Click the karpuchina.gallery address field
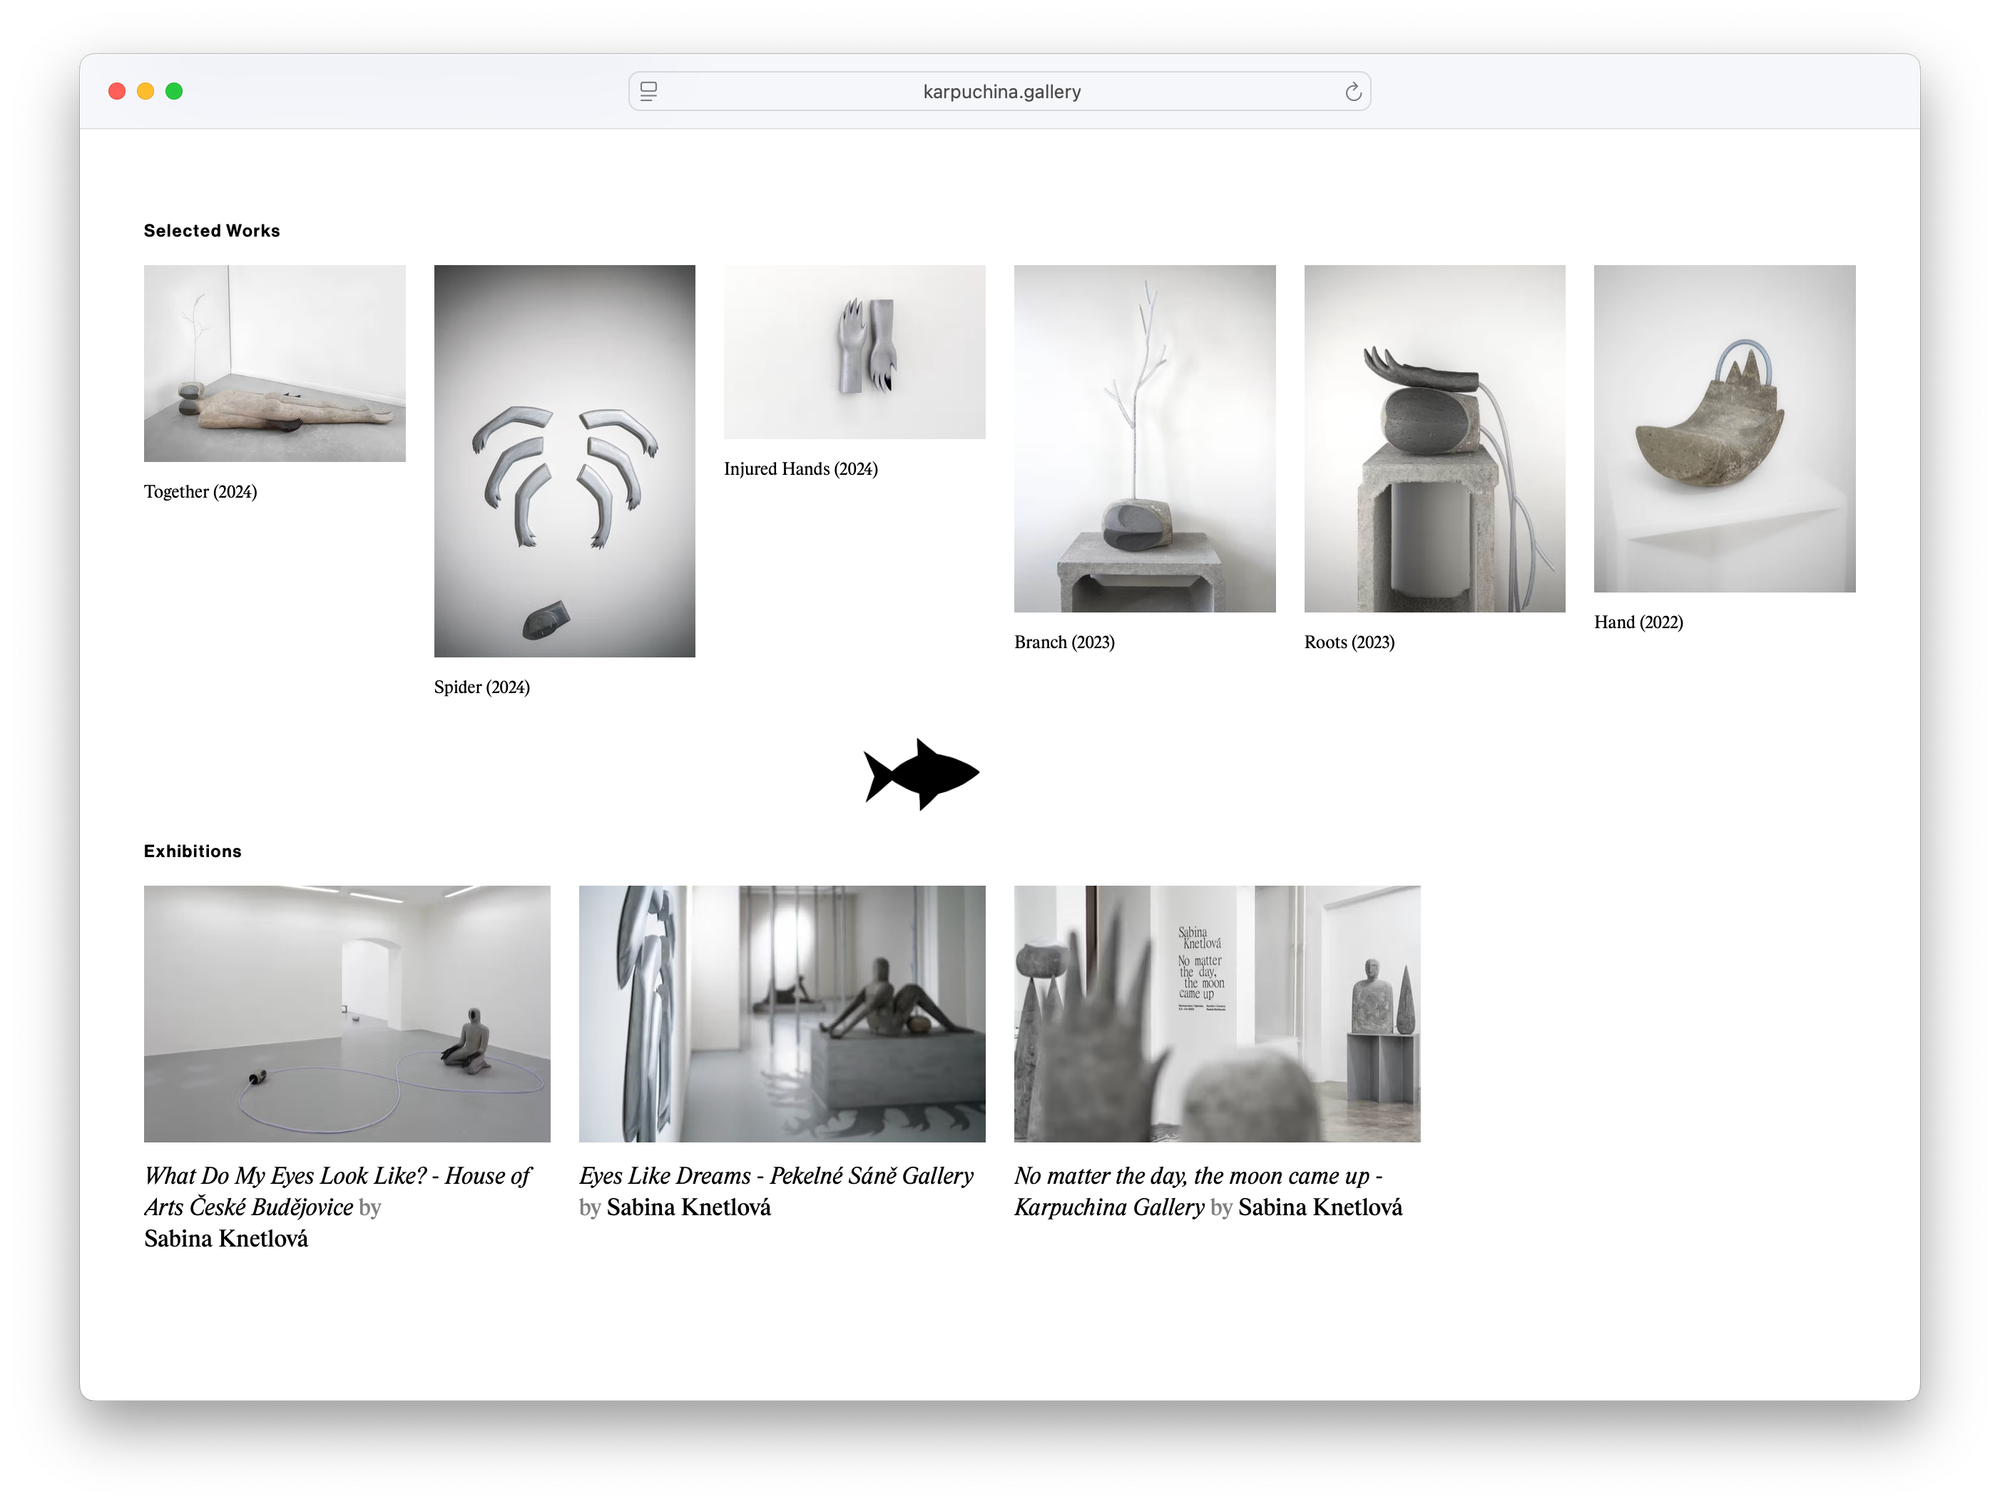 point(1000,92)
